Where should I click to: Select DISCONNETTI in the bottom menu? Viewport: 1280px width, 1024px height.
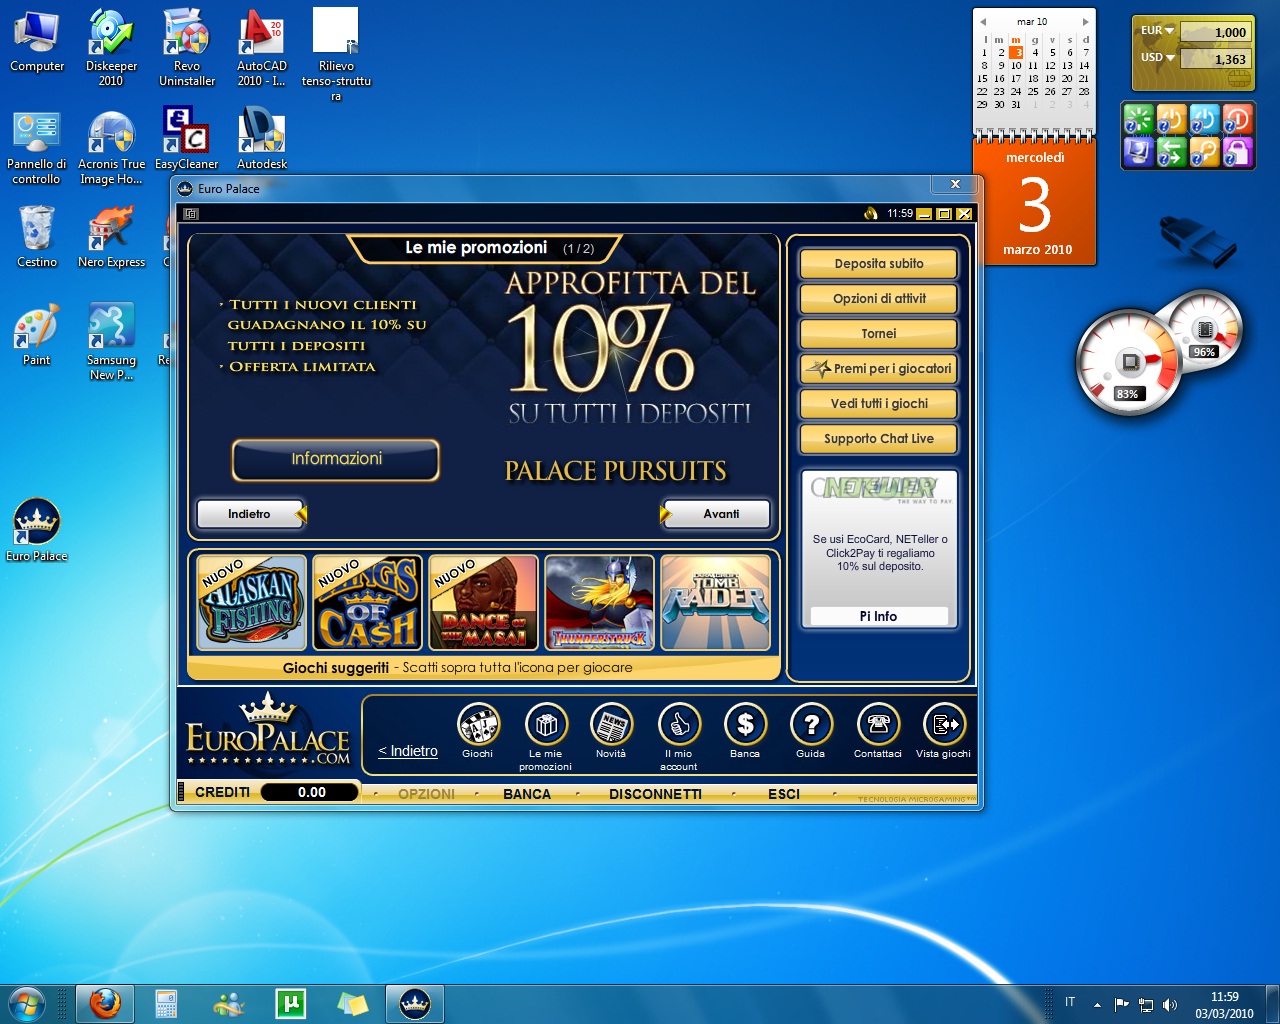point(655,794)
